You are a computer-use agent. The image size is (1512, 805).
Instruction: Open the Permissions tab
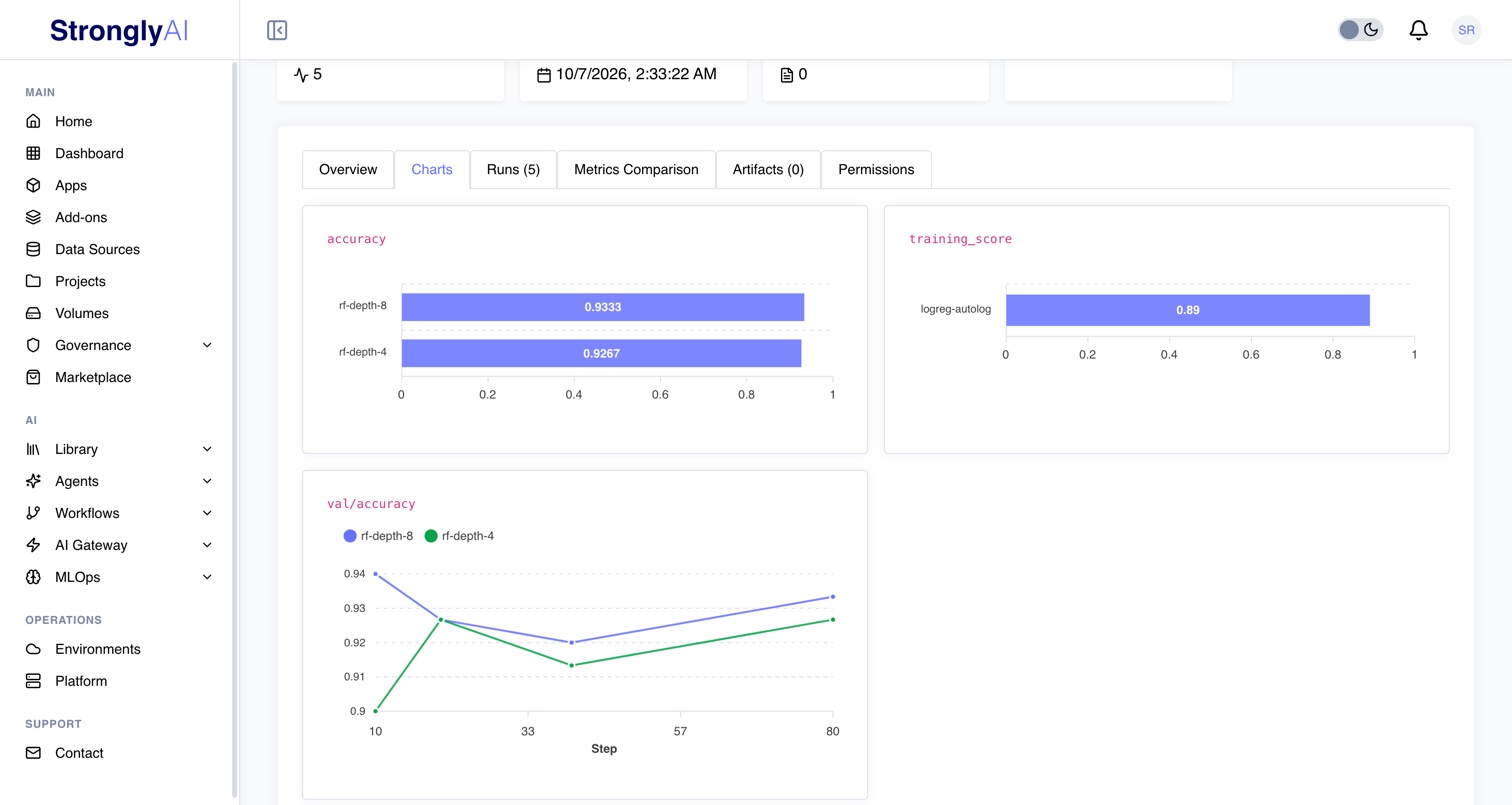point(876,169)
